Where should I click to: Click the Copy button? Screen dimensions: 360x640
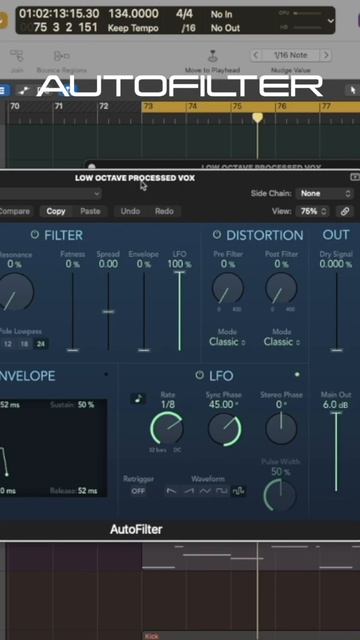tap(56, 211)
